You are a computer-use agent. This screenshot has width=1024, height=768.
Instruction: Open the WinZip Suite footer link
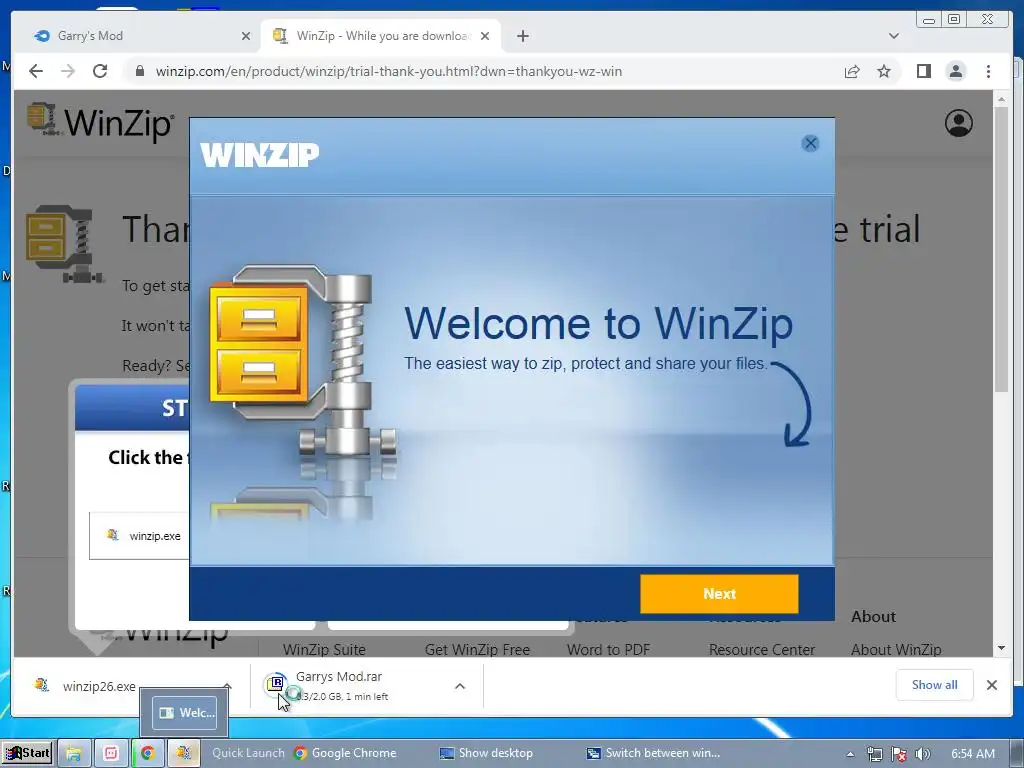click(324, 649)
